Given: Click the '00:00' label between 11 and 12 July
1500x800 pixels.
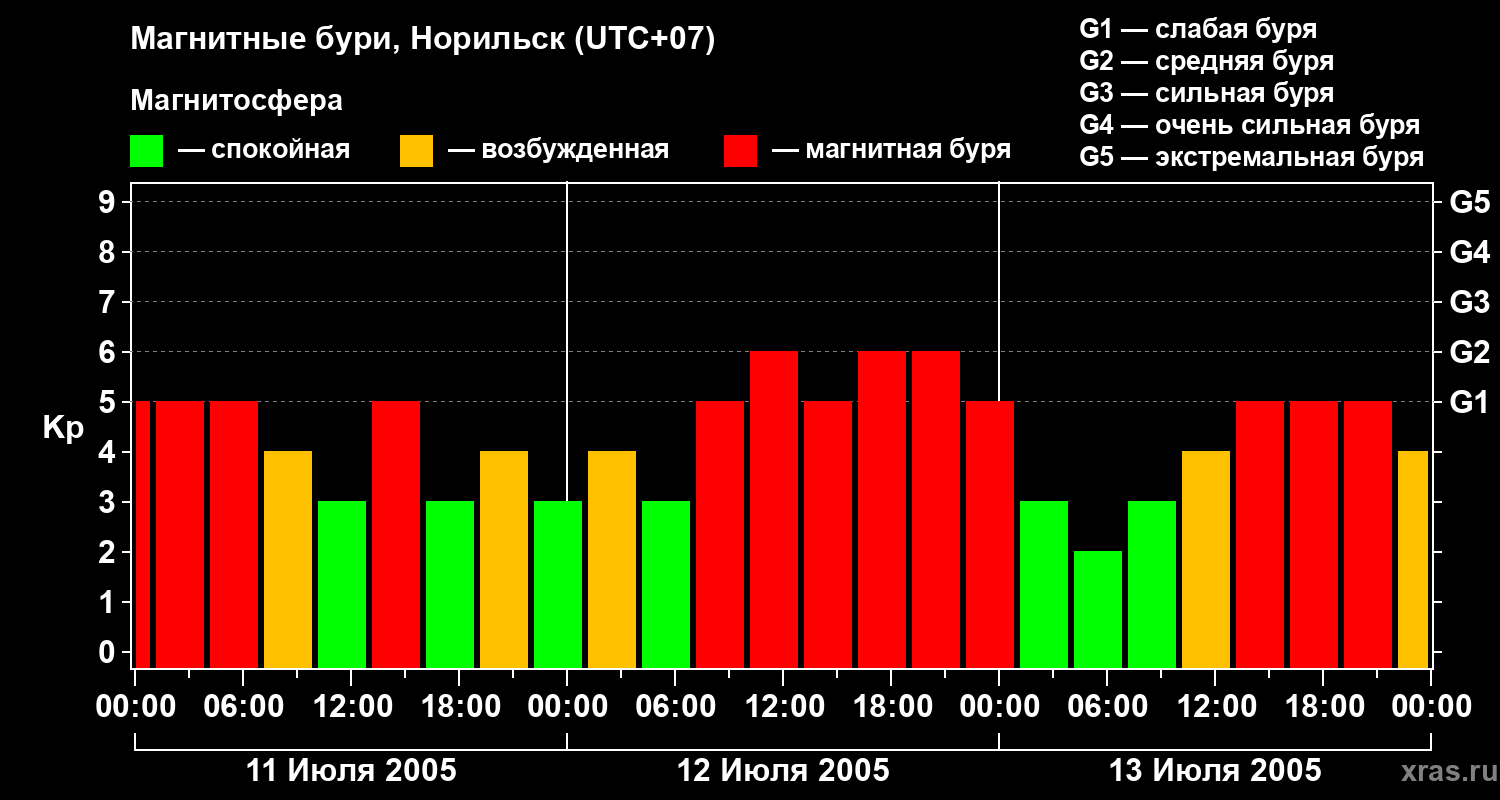Looking at the screenshot, I should 567,707.
